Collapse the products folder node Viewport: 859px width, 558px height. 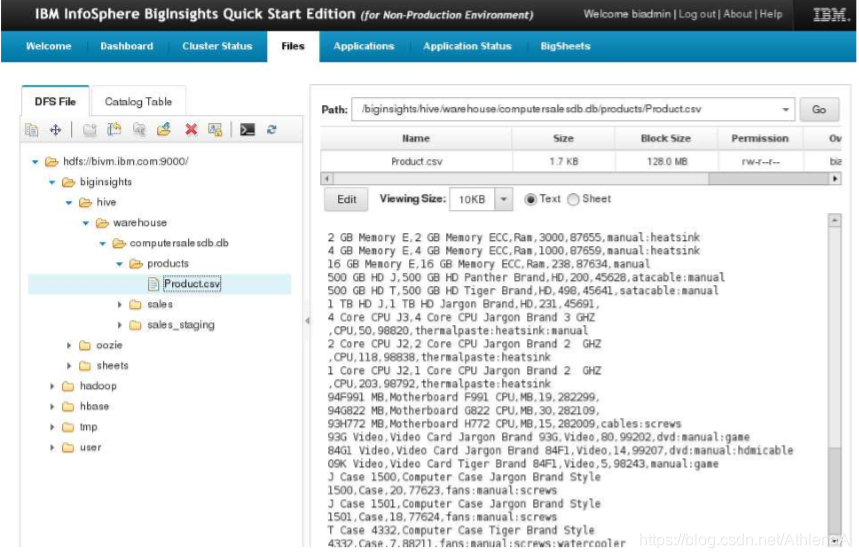click(119, 264)
